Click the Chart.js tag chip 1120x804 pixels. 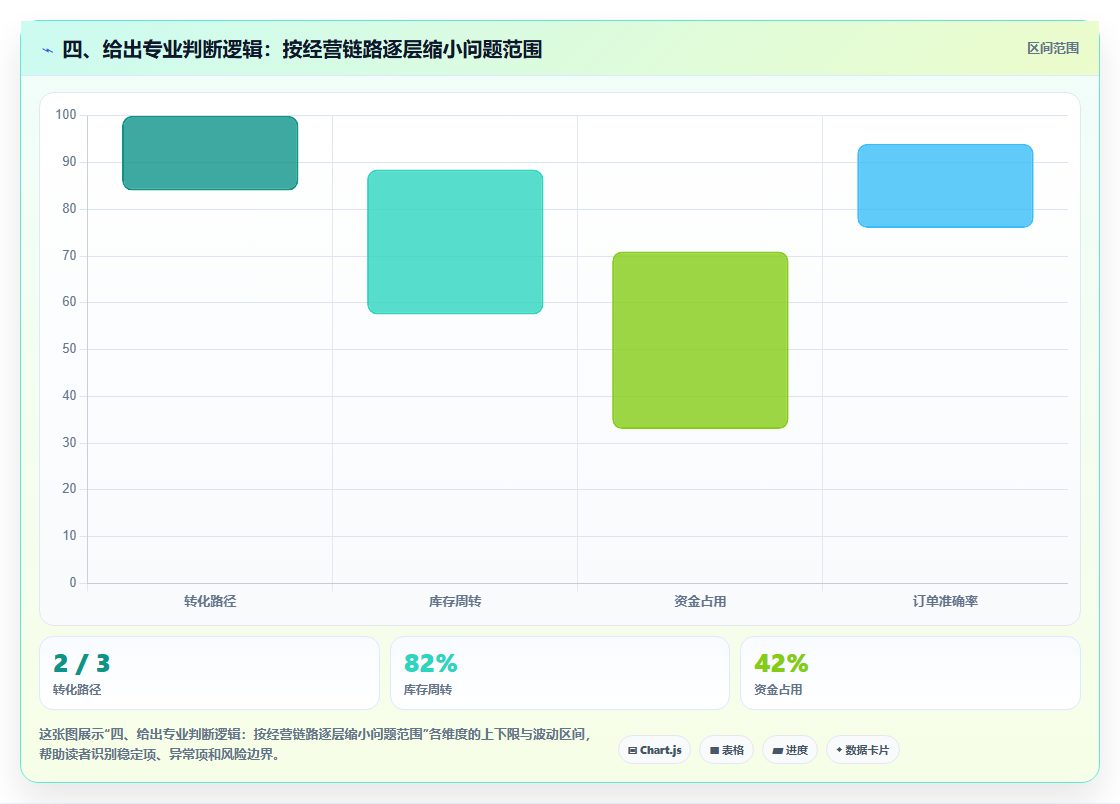(654, 750)
